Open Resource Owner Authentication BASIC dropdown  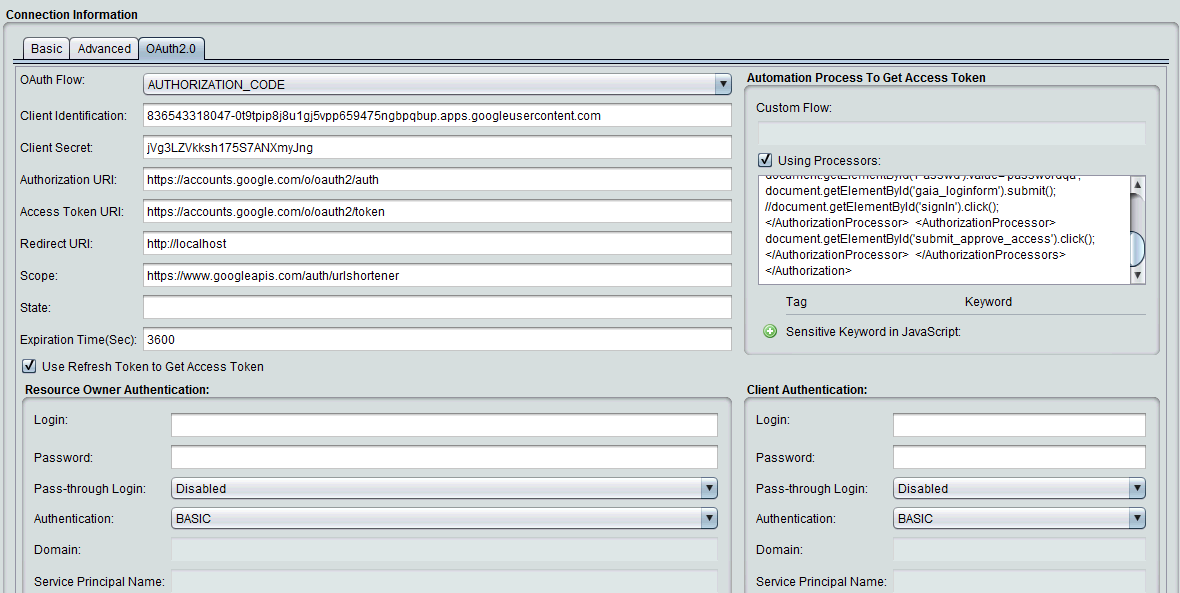[x=709, y=518]
